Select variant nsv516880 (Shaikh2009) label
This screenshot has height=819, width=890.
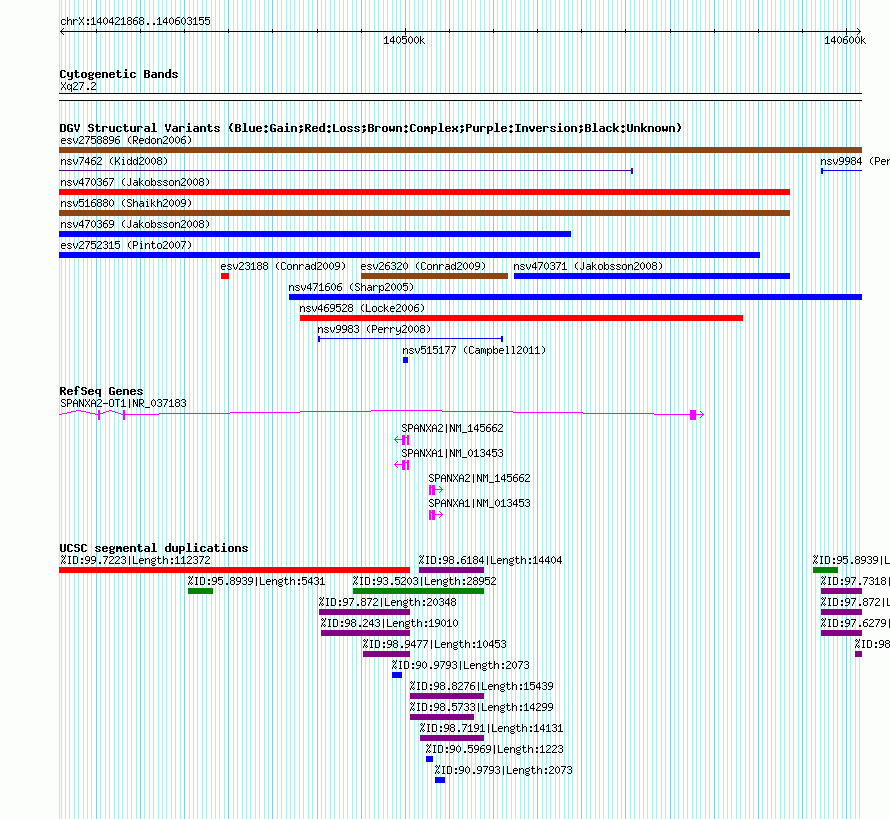(126, 203)
